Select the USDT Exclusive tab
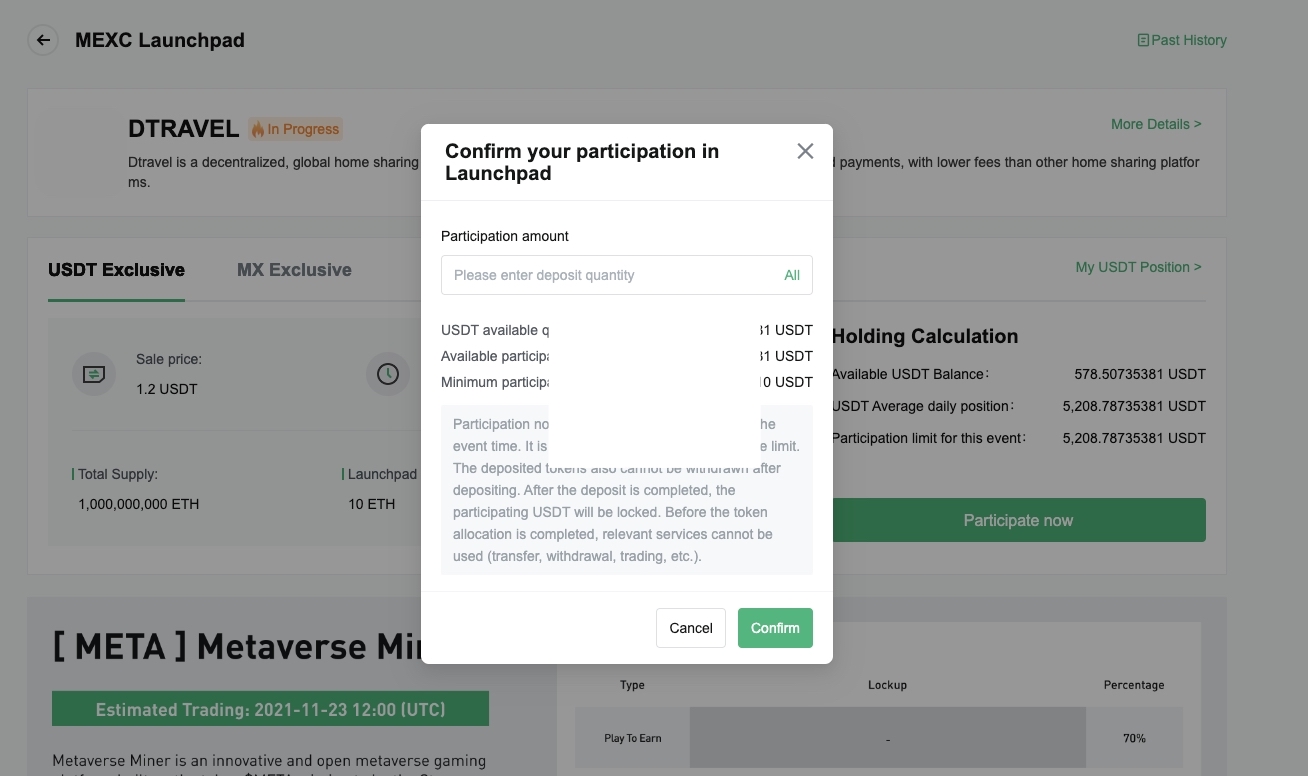Viewport: 1308px width, 776px height. pos(116,270)
